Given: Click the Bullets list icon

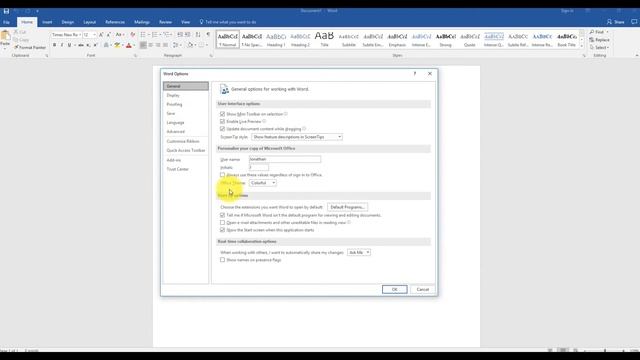Looking at the screenshot, I should [x=143, y=35].
